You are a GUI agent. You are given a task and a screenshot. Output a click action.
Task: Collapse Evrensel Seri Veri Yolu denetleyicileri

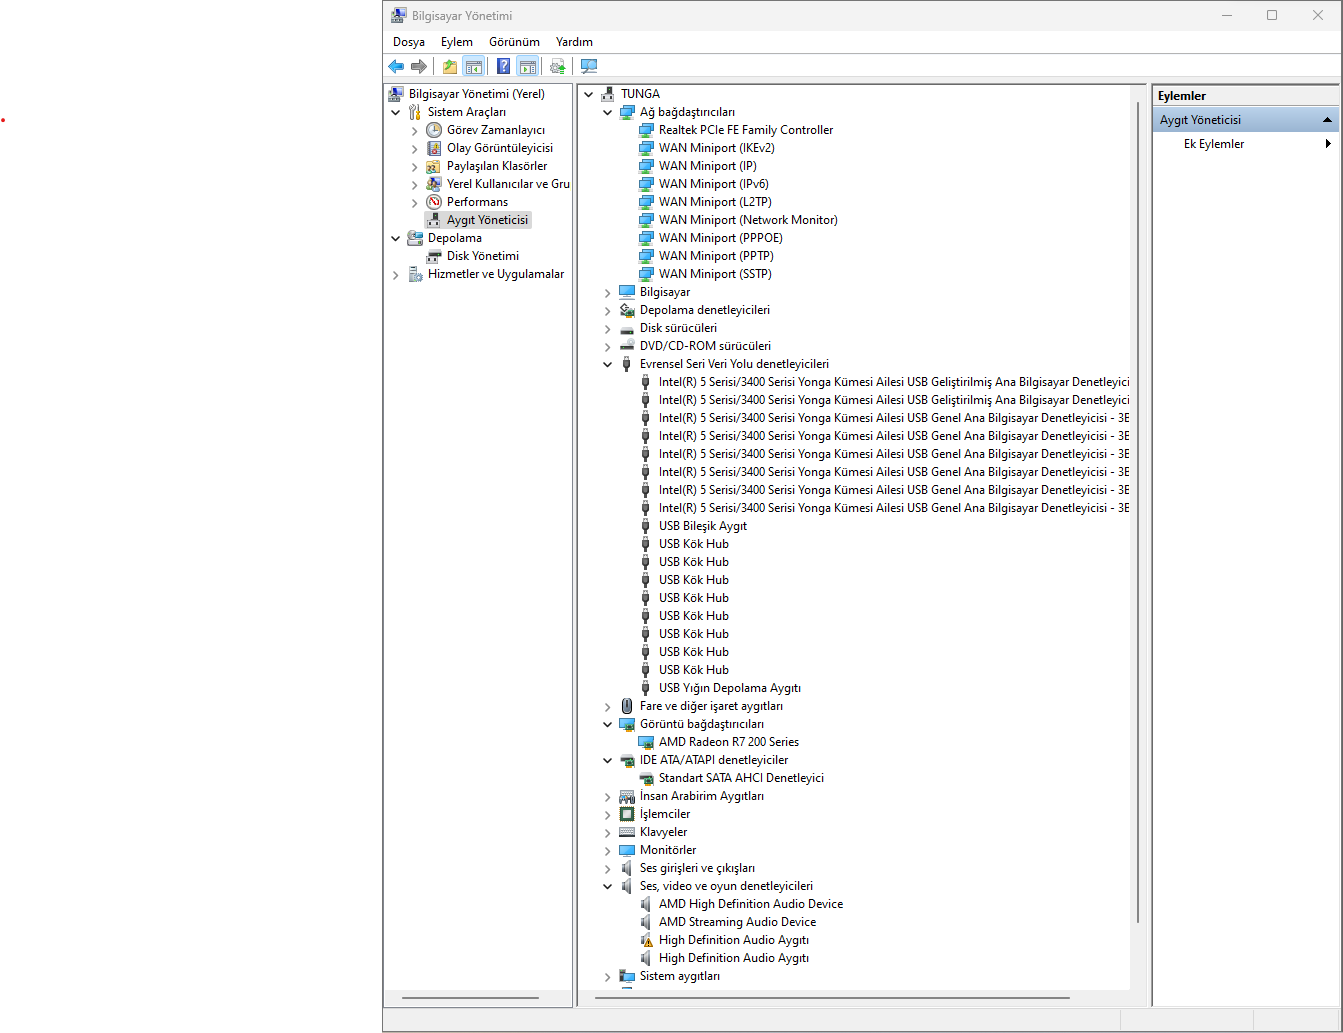tap(607, 364)
